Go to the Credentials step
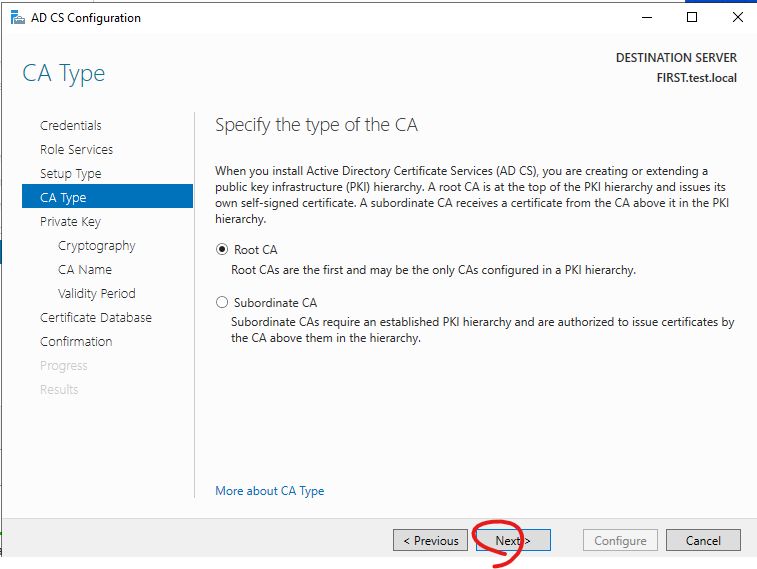The width and height of the screenshot is (757, 569). point(70,125)
